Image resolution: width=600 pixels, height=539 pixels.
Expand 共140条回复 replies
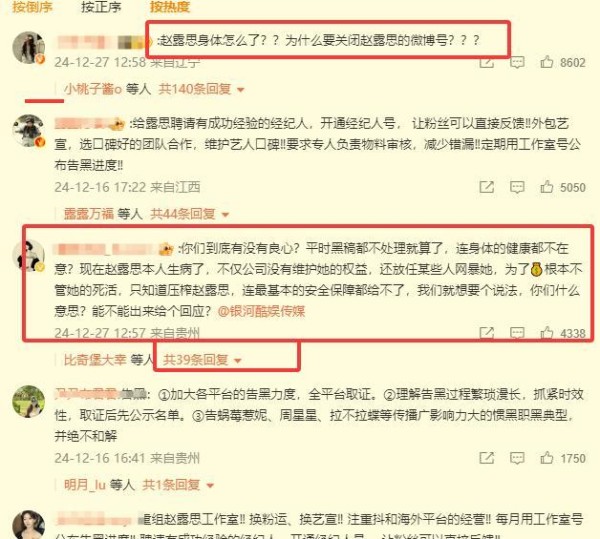(x=201, y=89)
